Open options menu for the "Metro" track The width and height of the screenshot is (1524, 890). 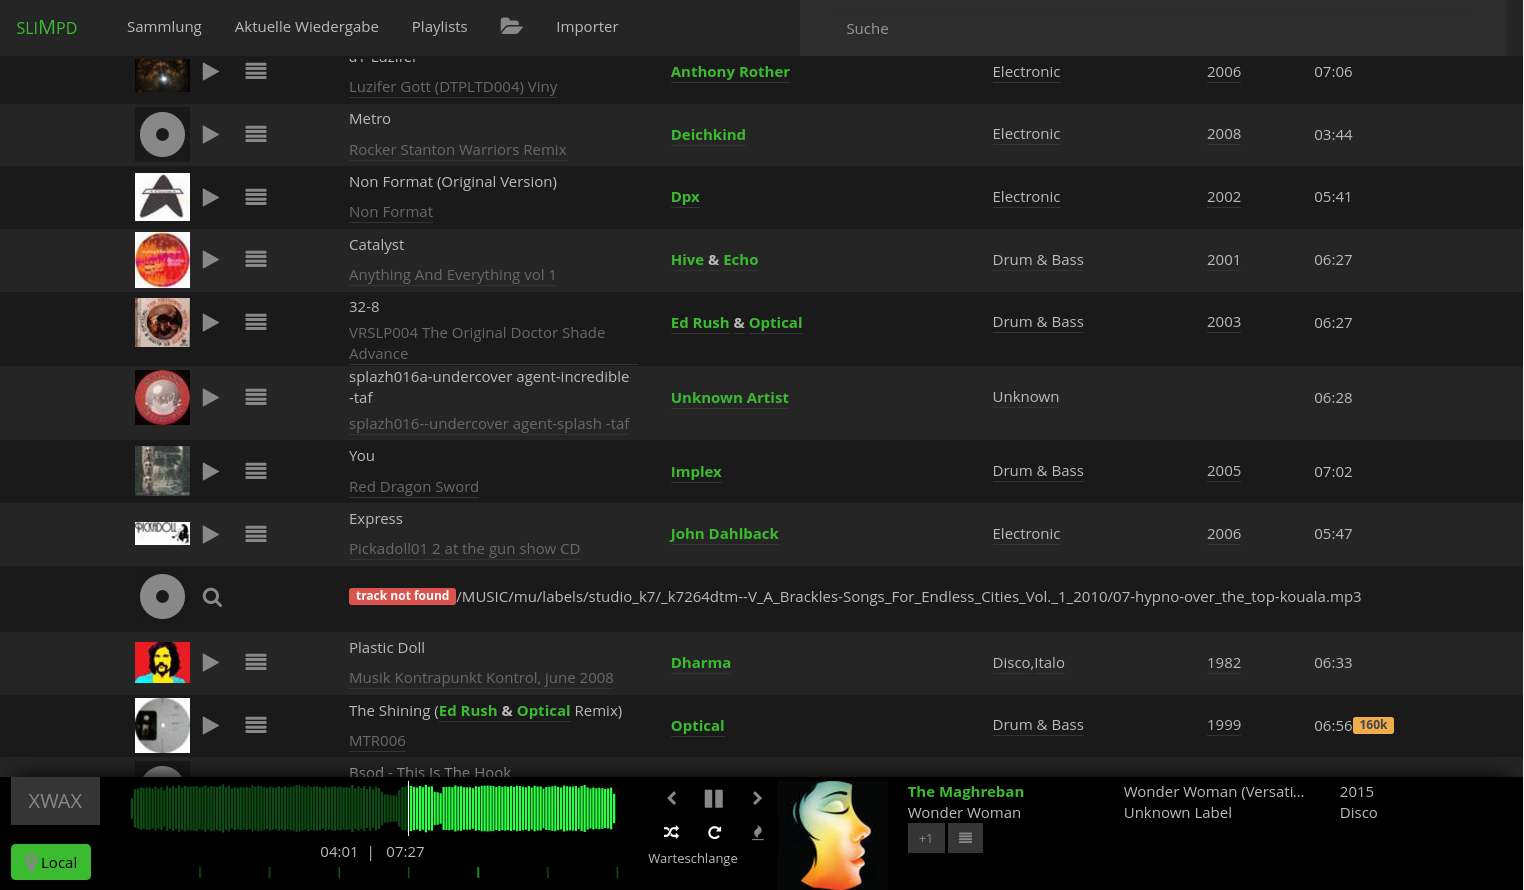(x=256, y=134)
